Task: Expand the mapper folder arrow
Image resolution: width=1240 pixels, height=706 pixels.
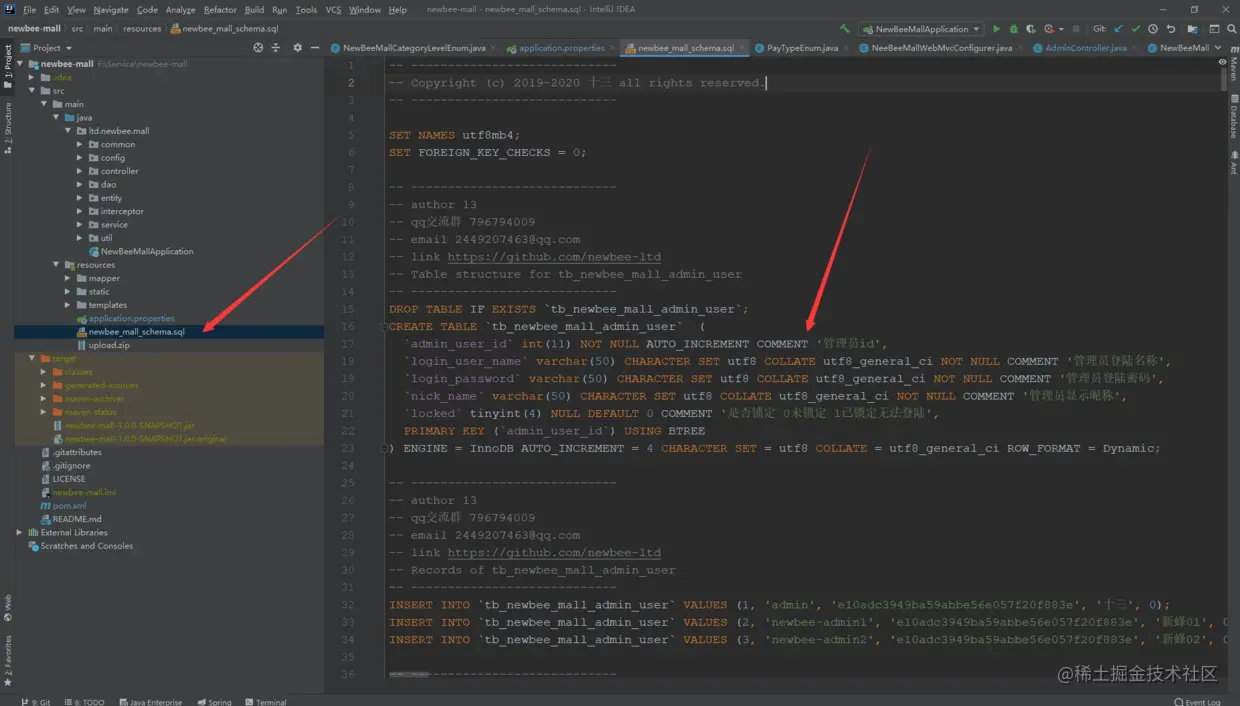Action: [68, 278]
